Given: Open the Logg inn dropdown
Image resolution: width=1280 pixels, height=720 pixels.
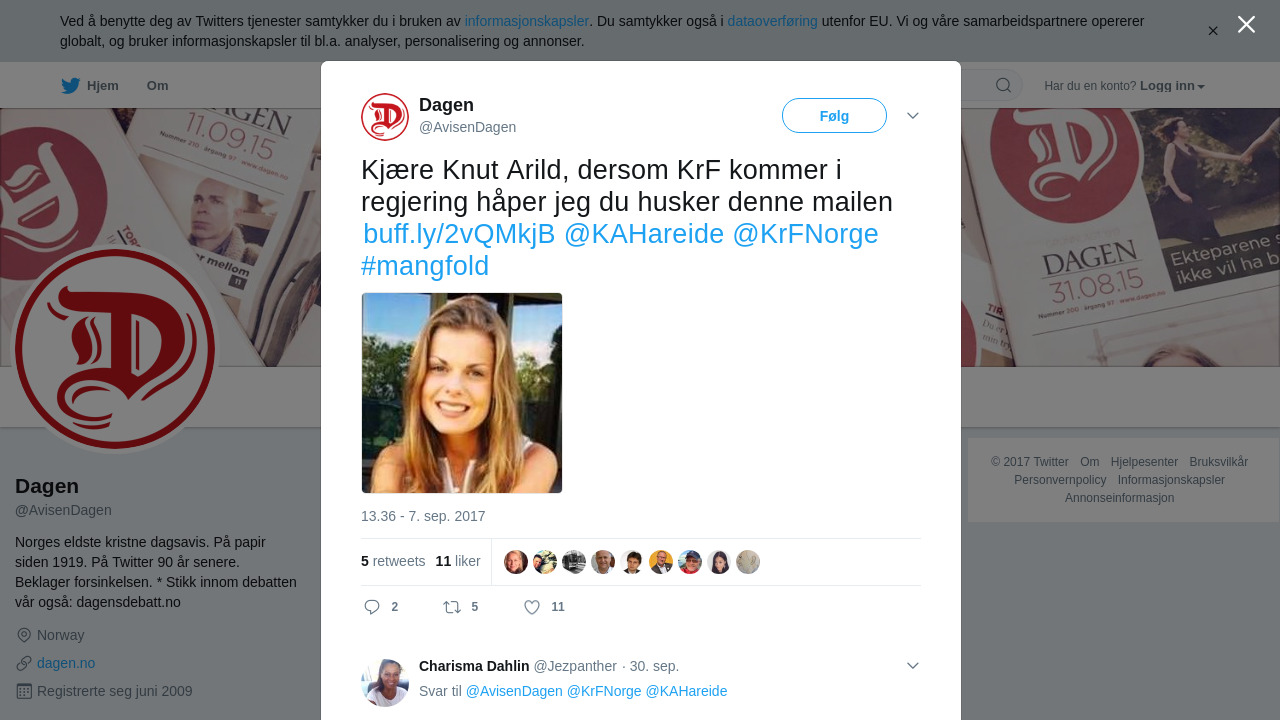Looking at the screenshot, I should [x=1172, y=86].
